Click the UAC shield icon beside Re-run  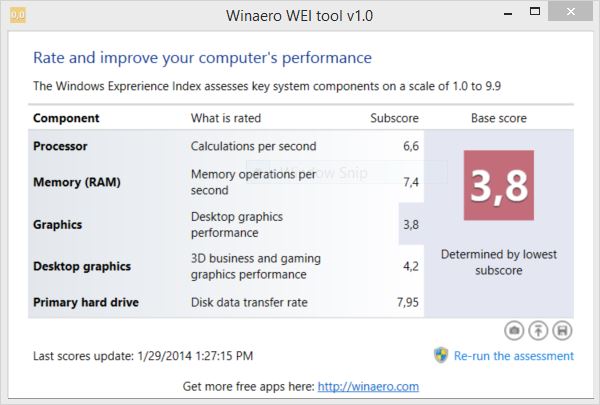point(441,355)
